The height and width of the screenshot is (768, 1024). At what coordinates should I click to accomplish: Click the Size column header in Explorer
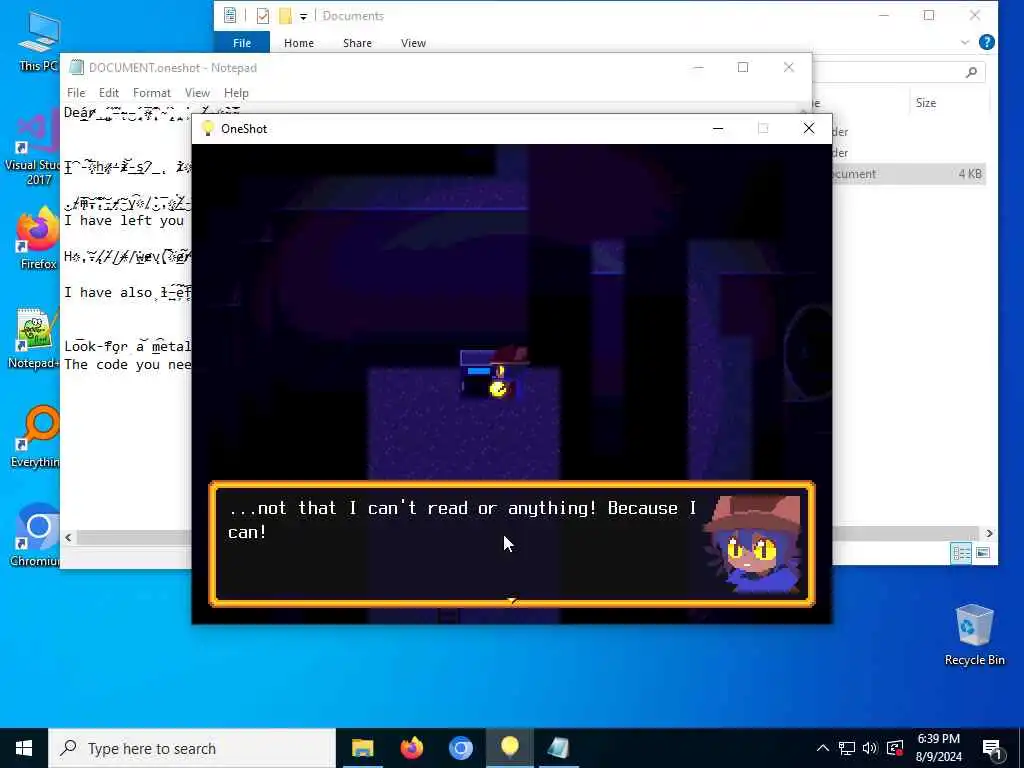925,103
